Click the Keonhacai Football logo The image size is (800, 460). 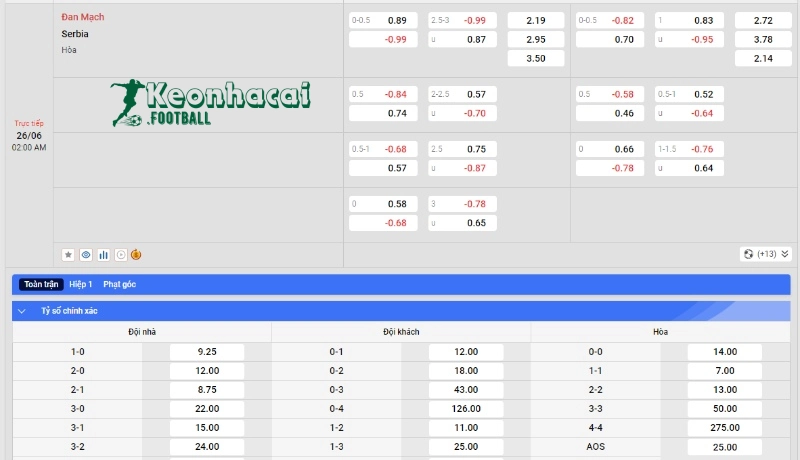coord(212,104)
